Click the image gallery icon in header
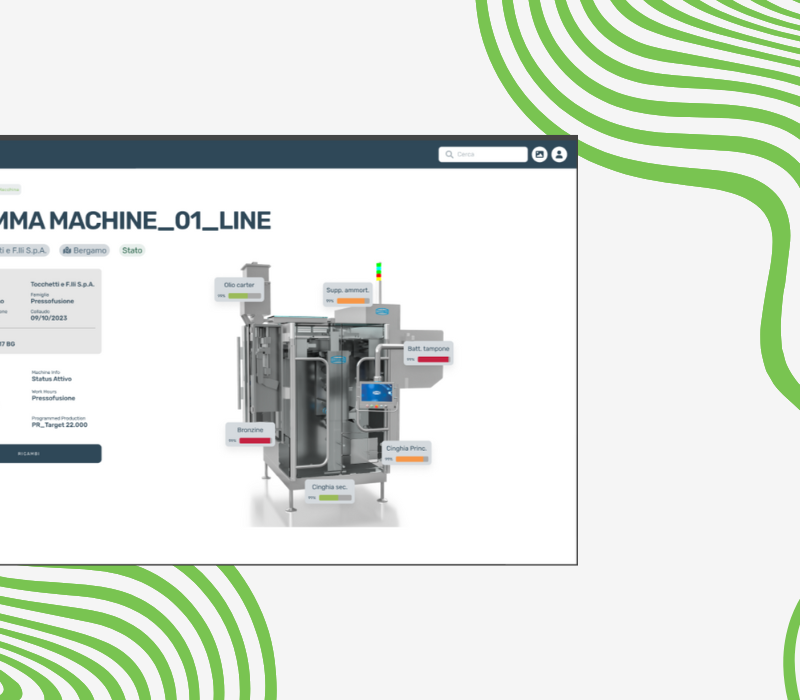Image resolution: width=800 pixels, height=700 pixels. 539,154
